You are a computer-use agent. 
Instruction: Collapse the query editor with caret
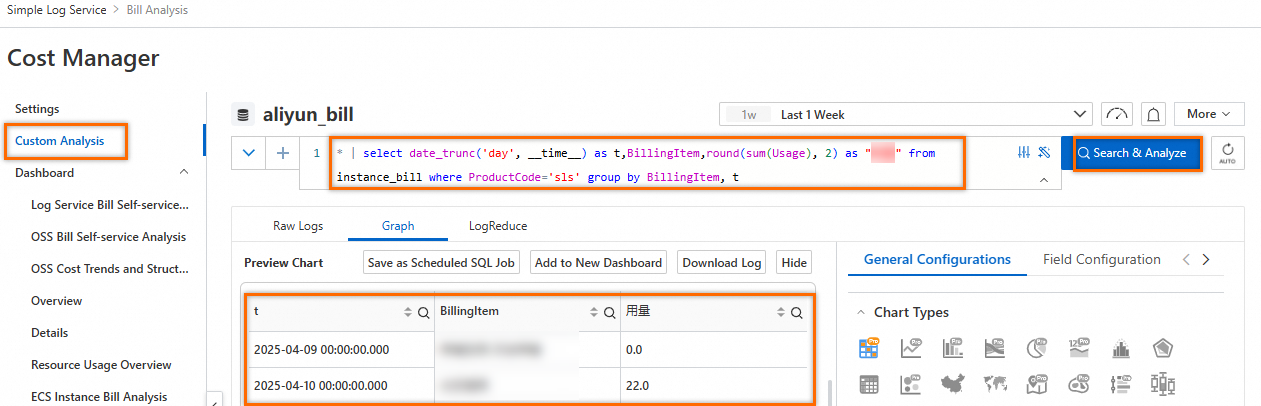pyautogui.click(x=1044, y=180)
